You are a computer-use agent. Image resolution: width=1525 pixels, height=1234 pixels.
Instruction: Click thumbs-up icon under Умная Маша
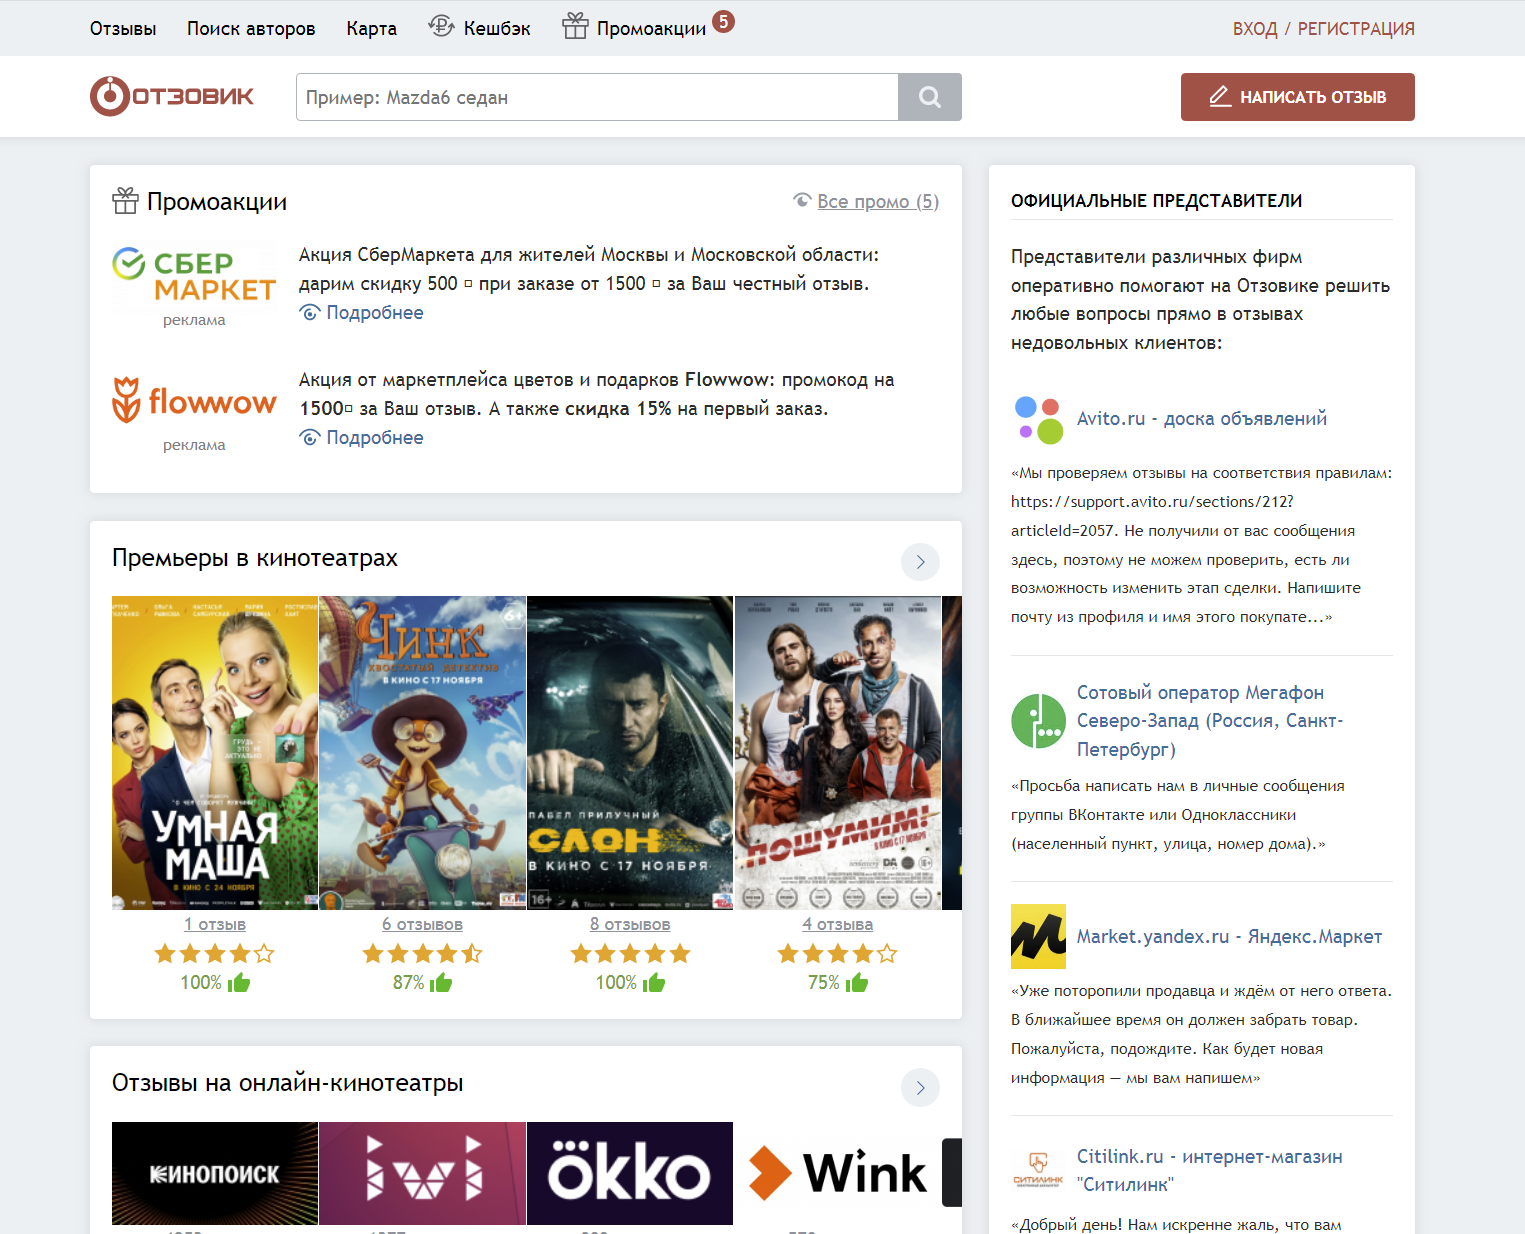click(239, 983)
